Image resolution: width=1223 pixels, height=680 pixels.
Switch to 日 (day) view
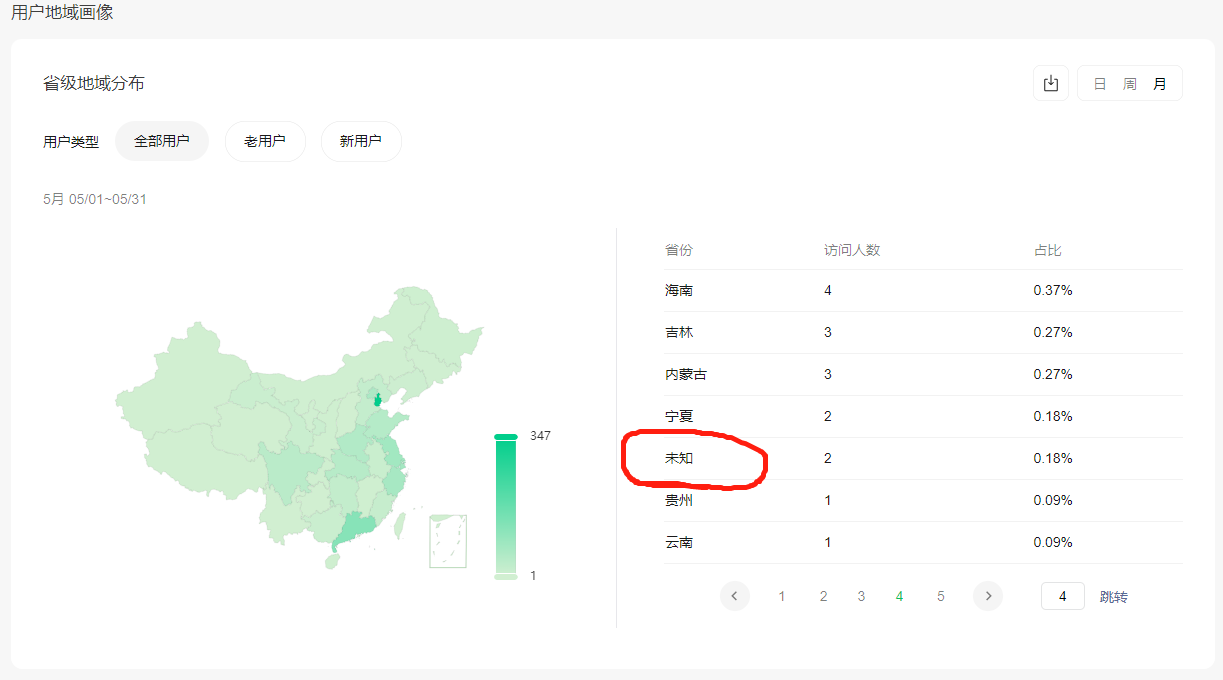coord(1100,84)
